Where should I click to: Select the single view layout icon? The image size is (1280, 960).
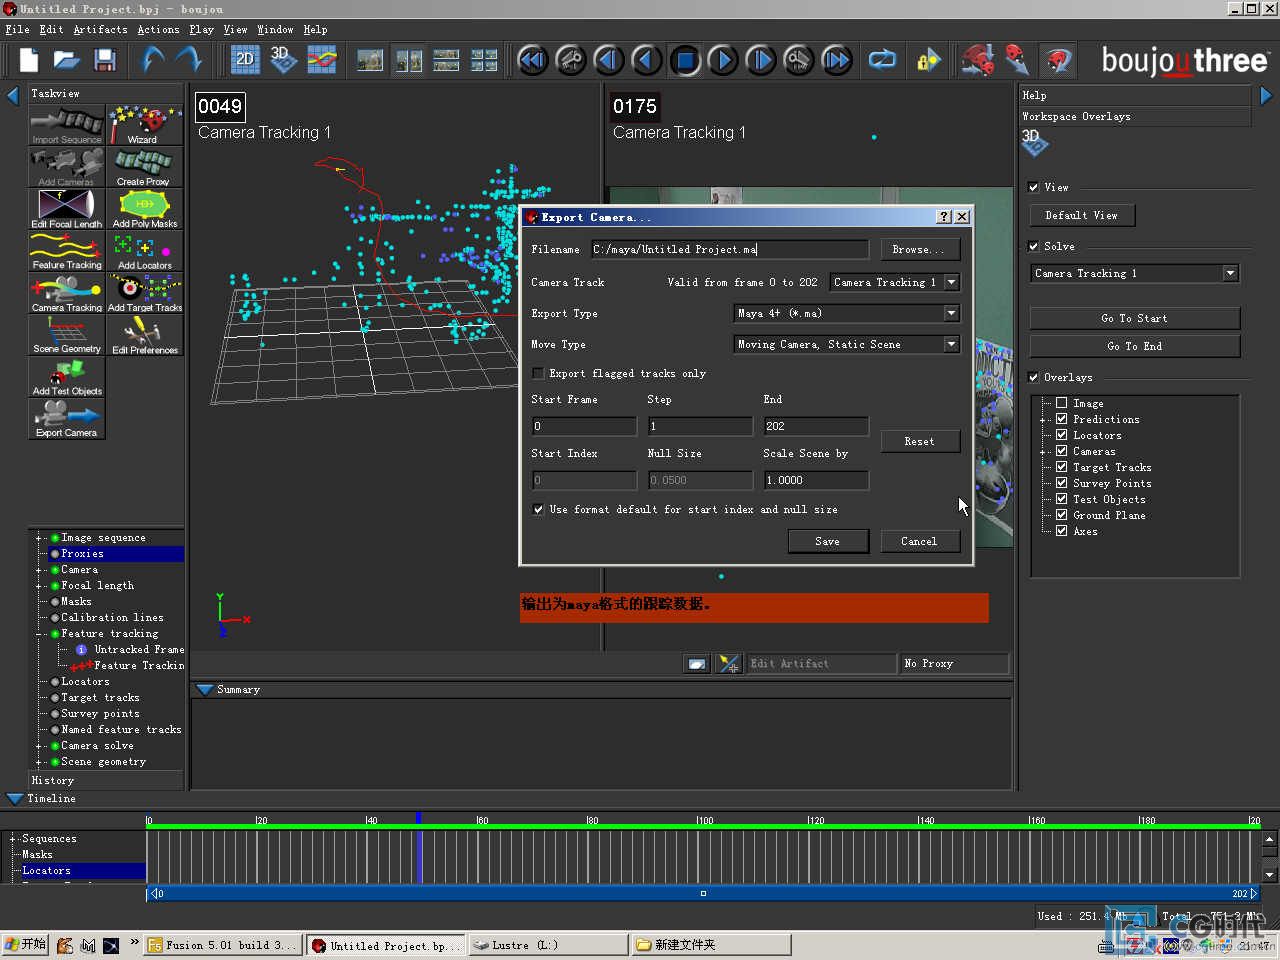370,60
